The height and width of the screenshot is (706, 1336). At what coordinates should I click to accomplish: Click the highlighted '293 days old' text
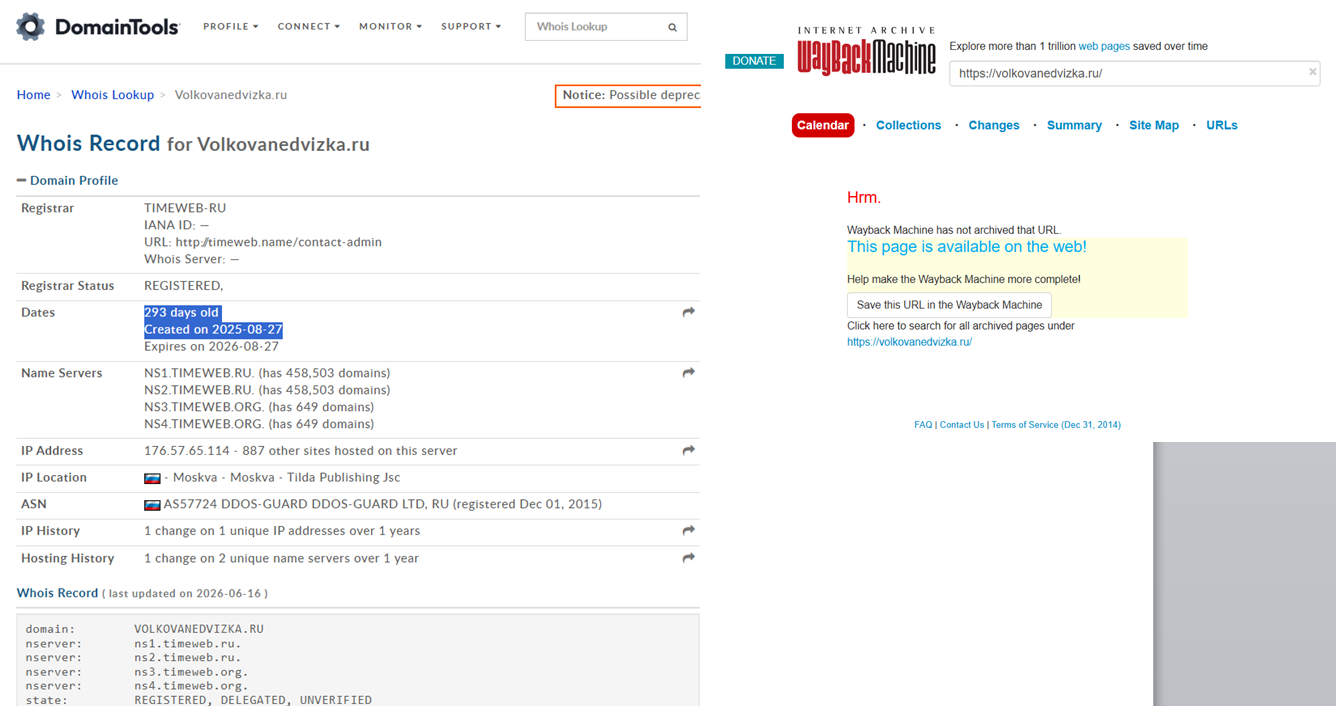pos(182,313)
